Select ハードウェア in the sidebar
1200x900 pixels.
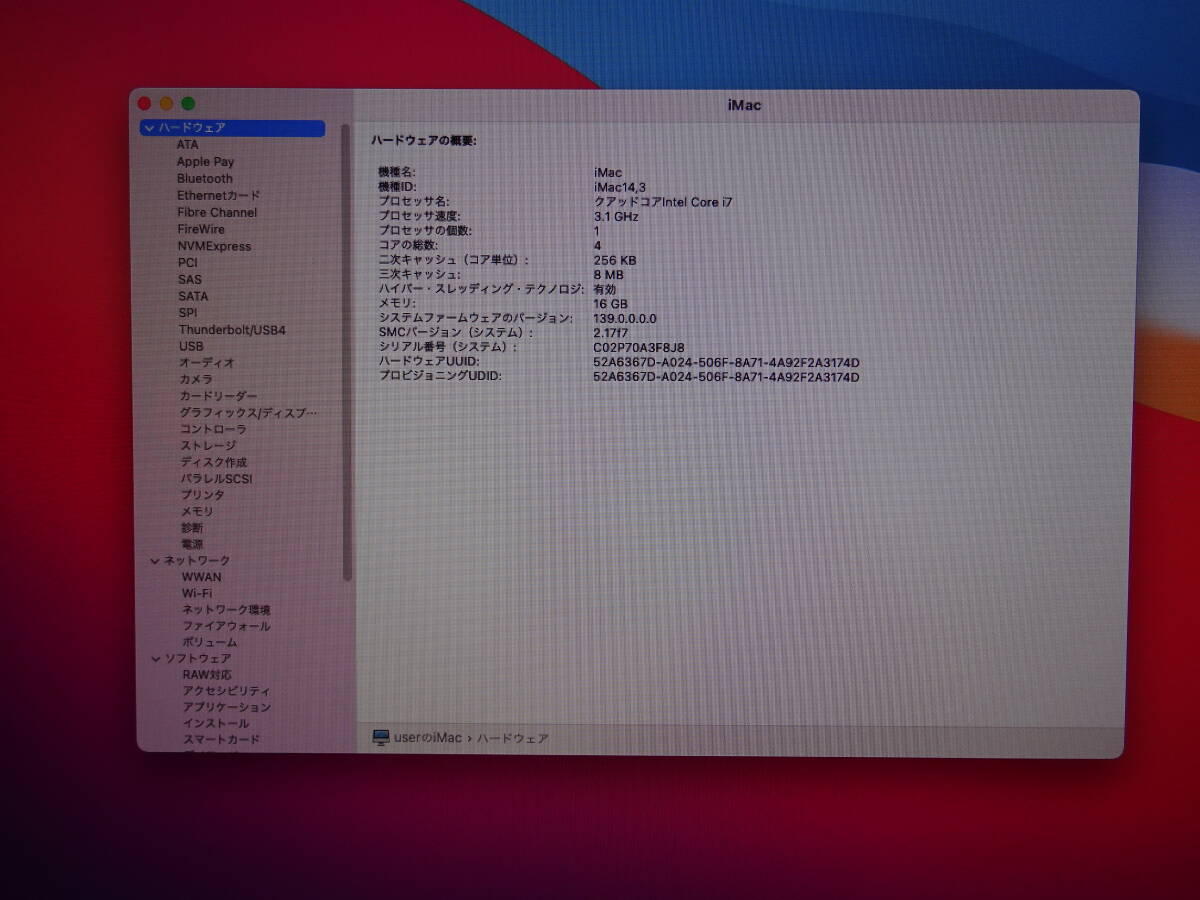click(x=232, y=128)
